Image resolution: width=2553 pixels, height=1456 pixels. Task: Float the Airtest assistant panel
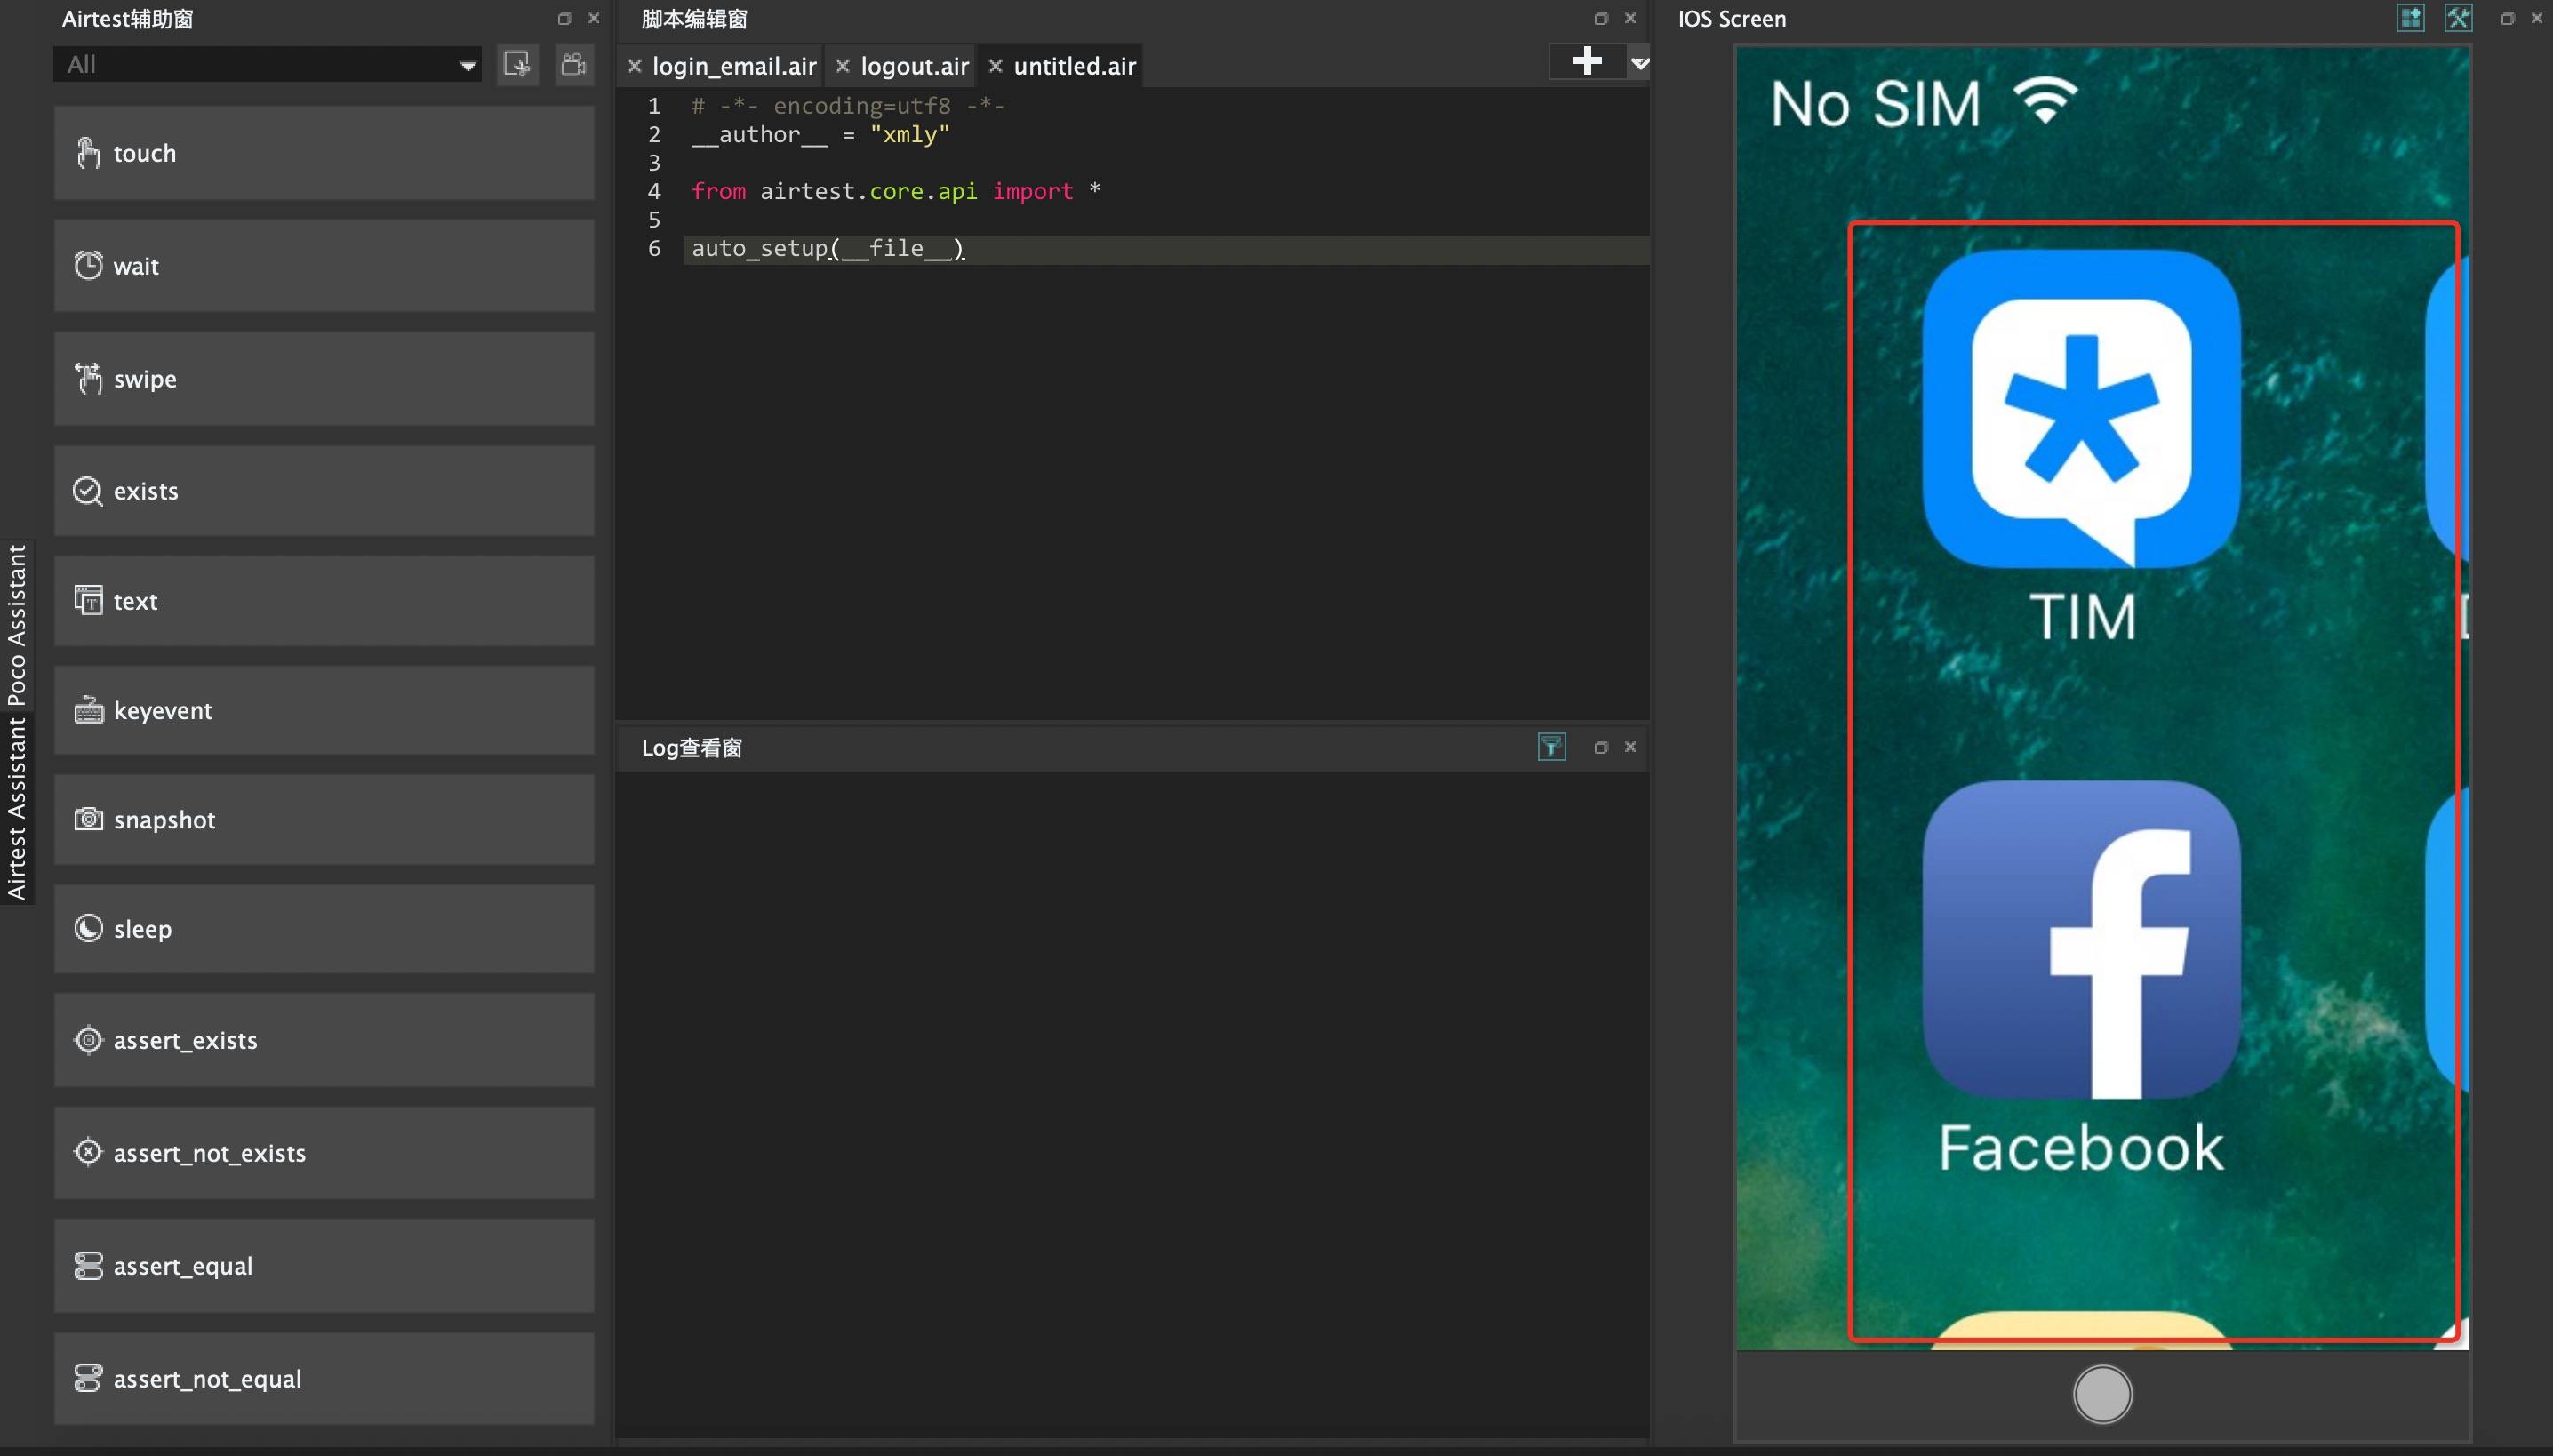[x=564, y=18]
